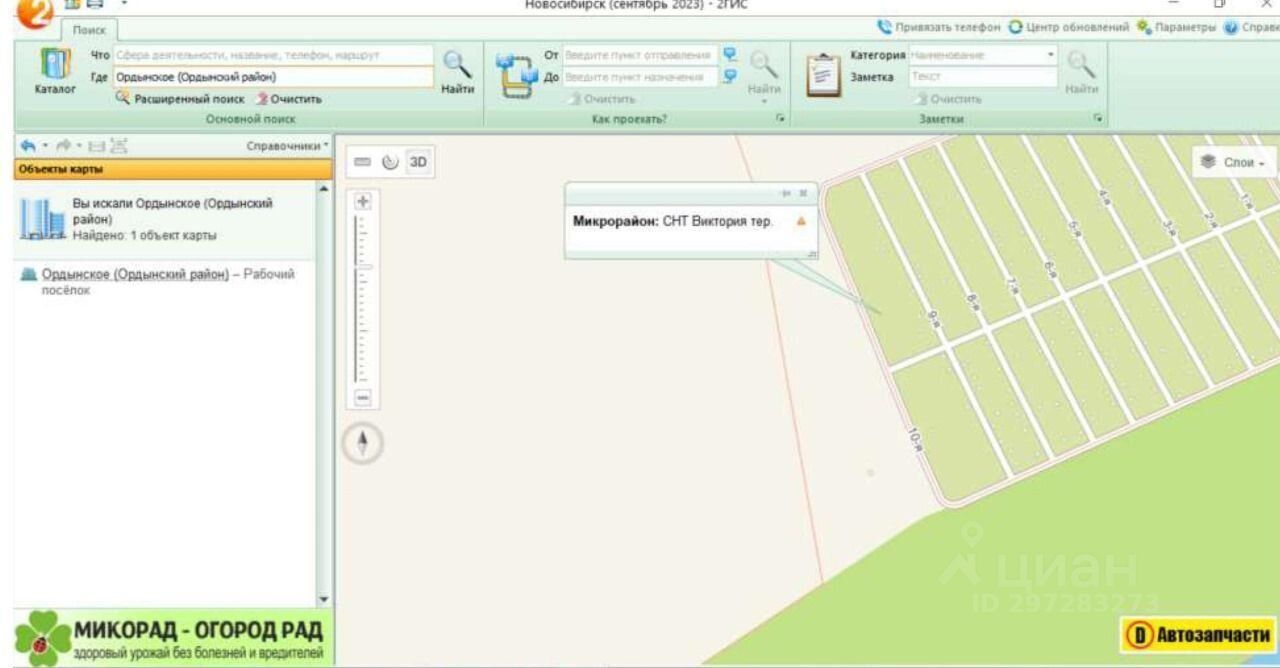Click the Автозапчасти banner button
The image size is (1280, 668).
(x=1199, y=633)
